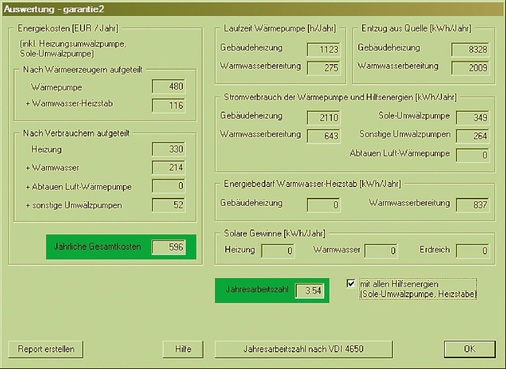Click the Warmwasser cost field showing 214
Screen dimensions: 506x369
pyautogui.click(x=169, y=167)
